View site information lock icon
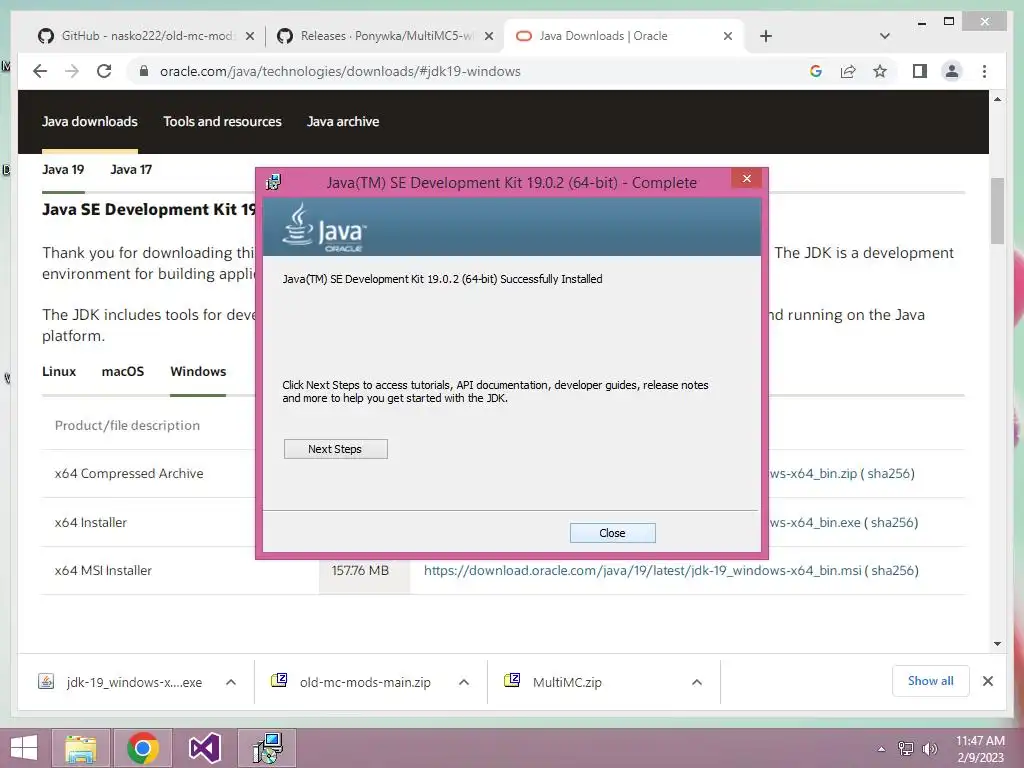The height and width of the screenshot is (768, 1024). point(144,71)
